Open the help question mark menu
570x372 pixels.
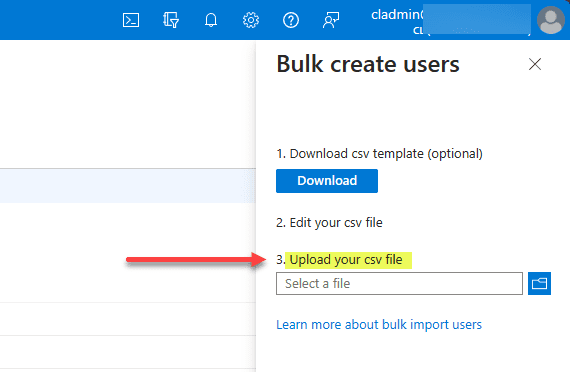click(x=291, y=20)
